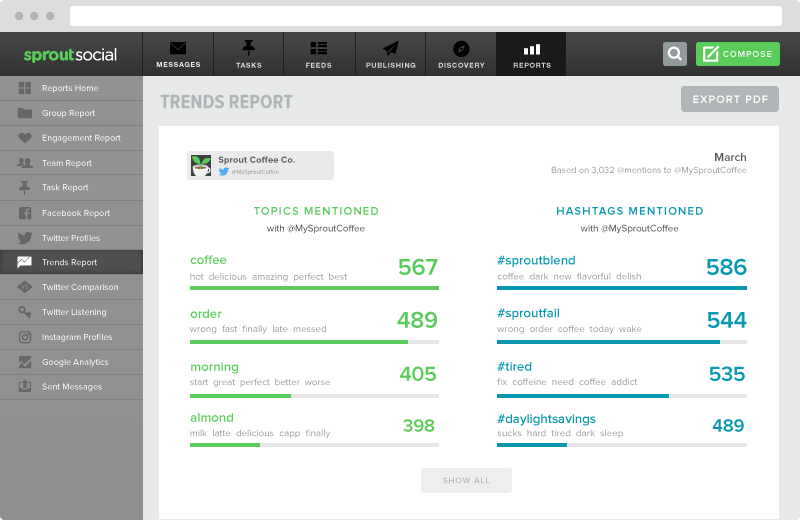Click 'Based on 3,032 @mentions' text
Viewport: 800px width, 520px height.
pyautogui.click(x=648, y=170)
